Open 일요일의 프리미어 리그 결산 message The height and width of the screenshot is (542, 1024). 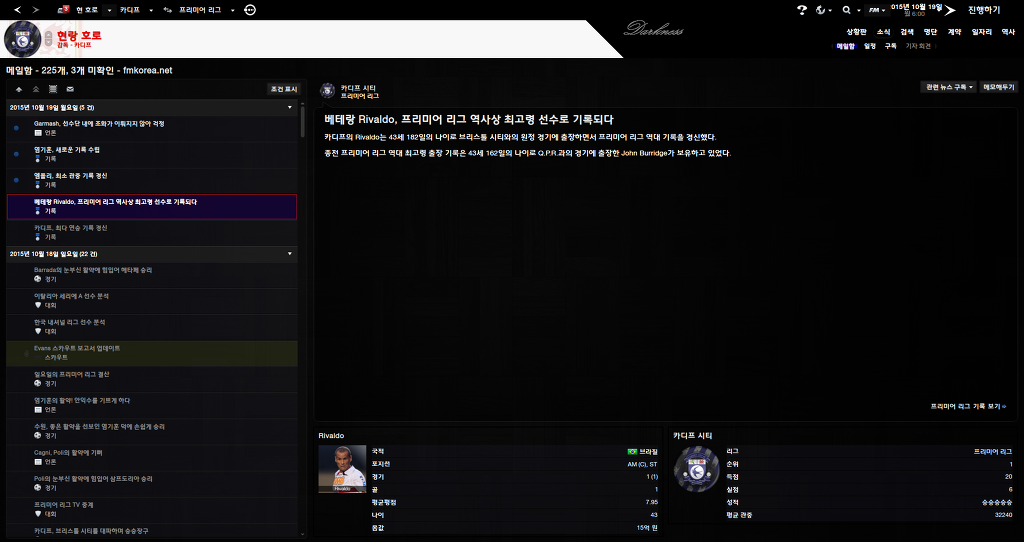152,379
